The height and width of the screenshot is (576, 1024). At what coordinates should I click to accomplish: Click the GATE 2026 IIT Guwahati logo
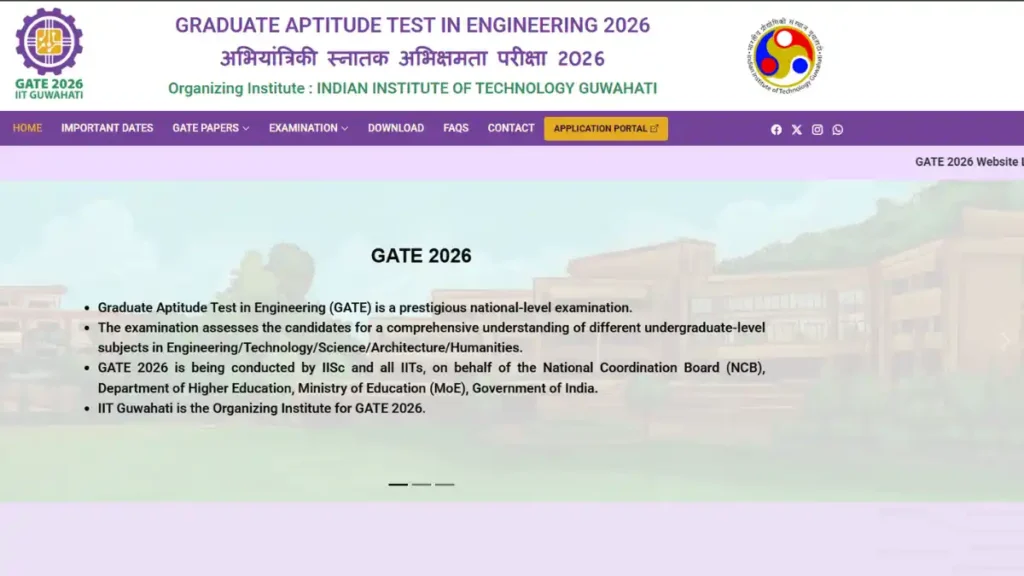pos(49,54)
